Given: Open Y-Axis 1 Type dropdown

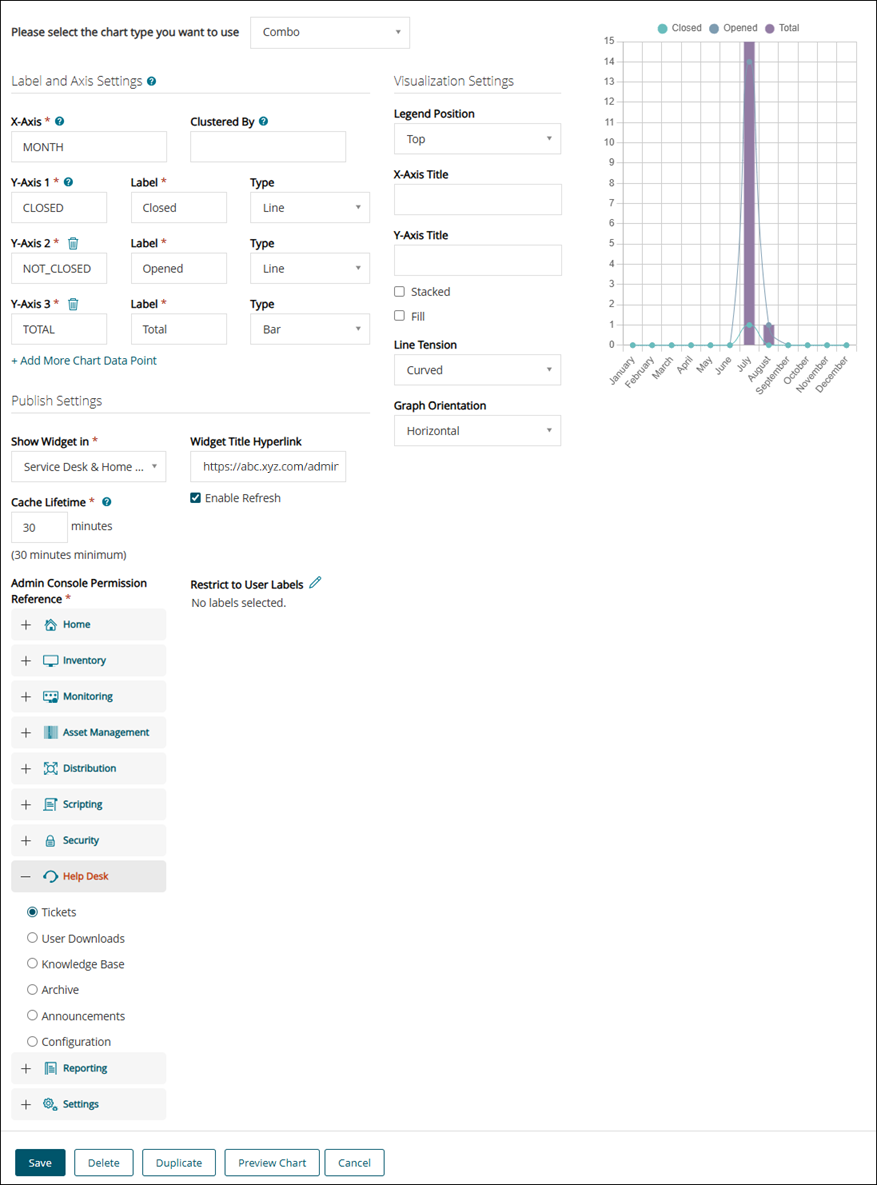Looking at the screenshot, I should tap(310, 208).
